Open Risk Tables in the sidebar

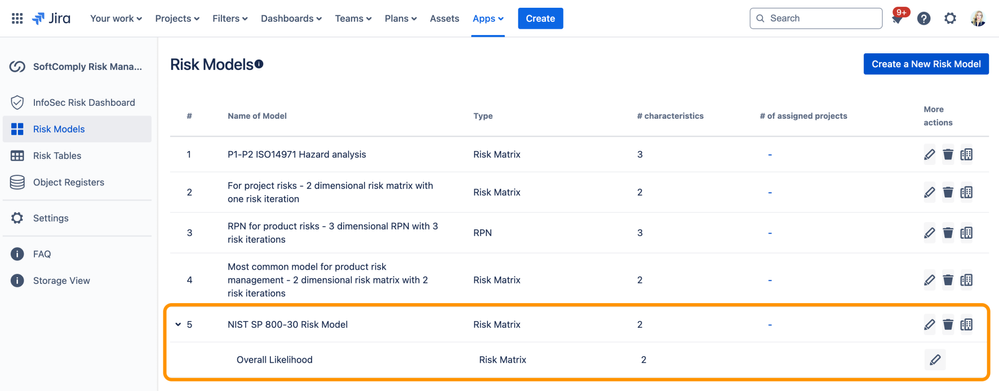[x=77, y=155]
